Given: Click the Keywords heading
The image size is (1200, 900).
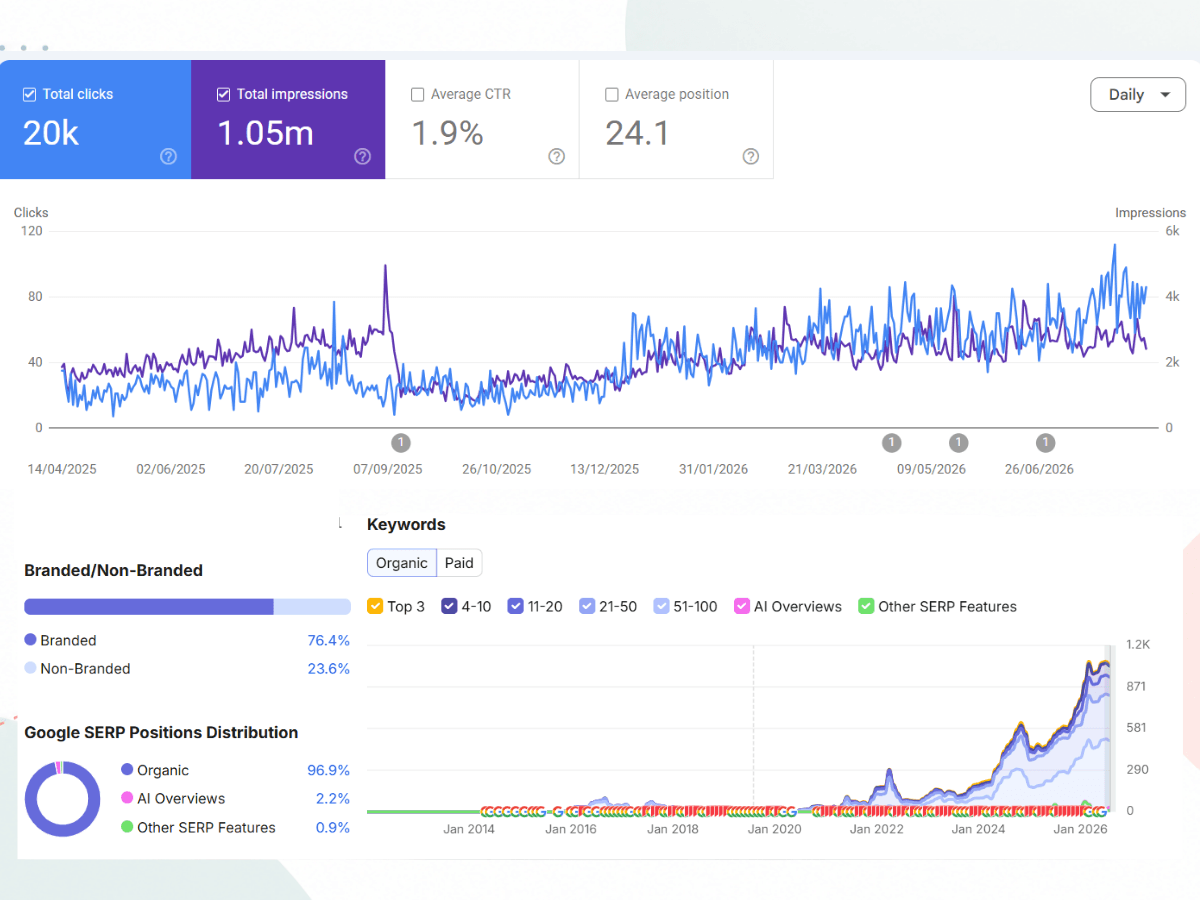Looking at the screenshot, I should tap(406, 524).
